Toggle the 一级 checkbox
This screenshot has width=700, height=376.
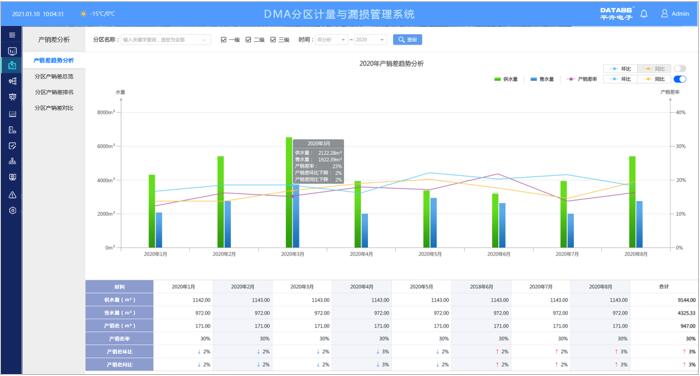[223, 40]
